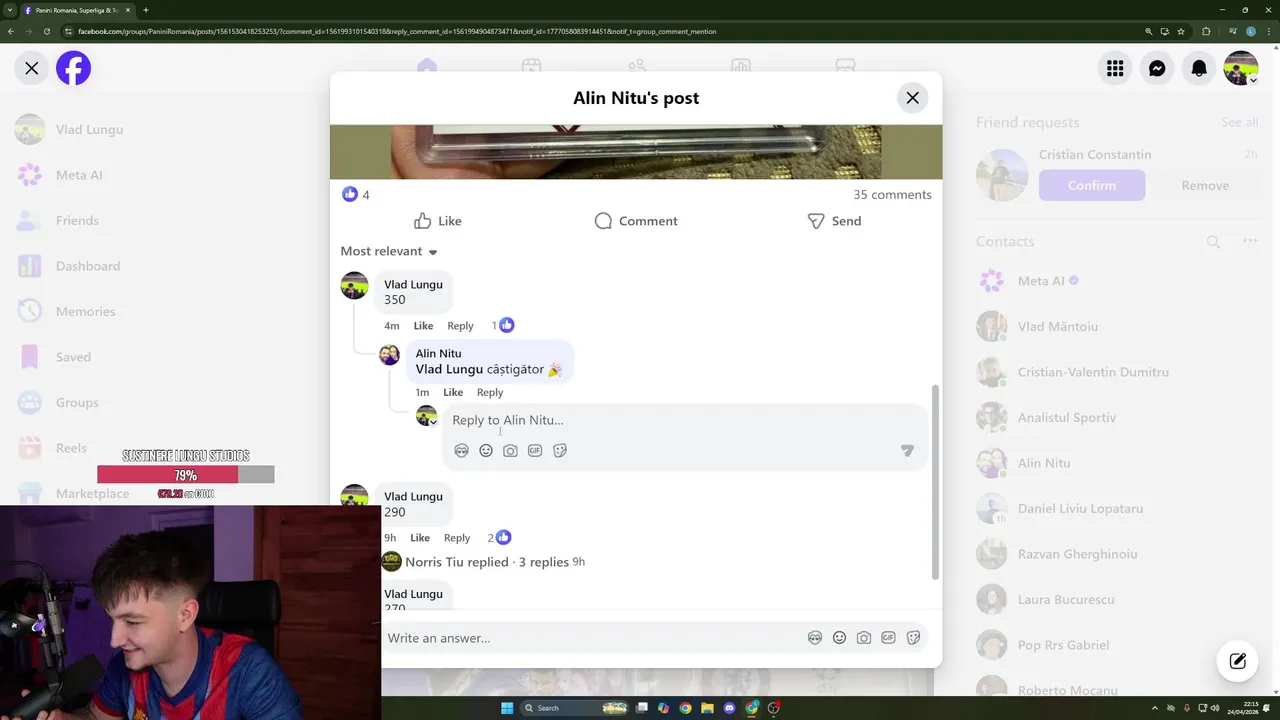Open emoji picker in reply box
This screenshot has height=720, width=1280.
point(486,451)
